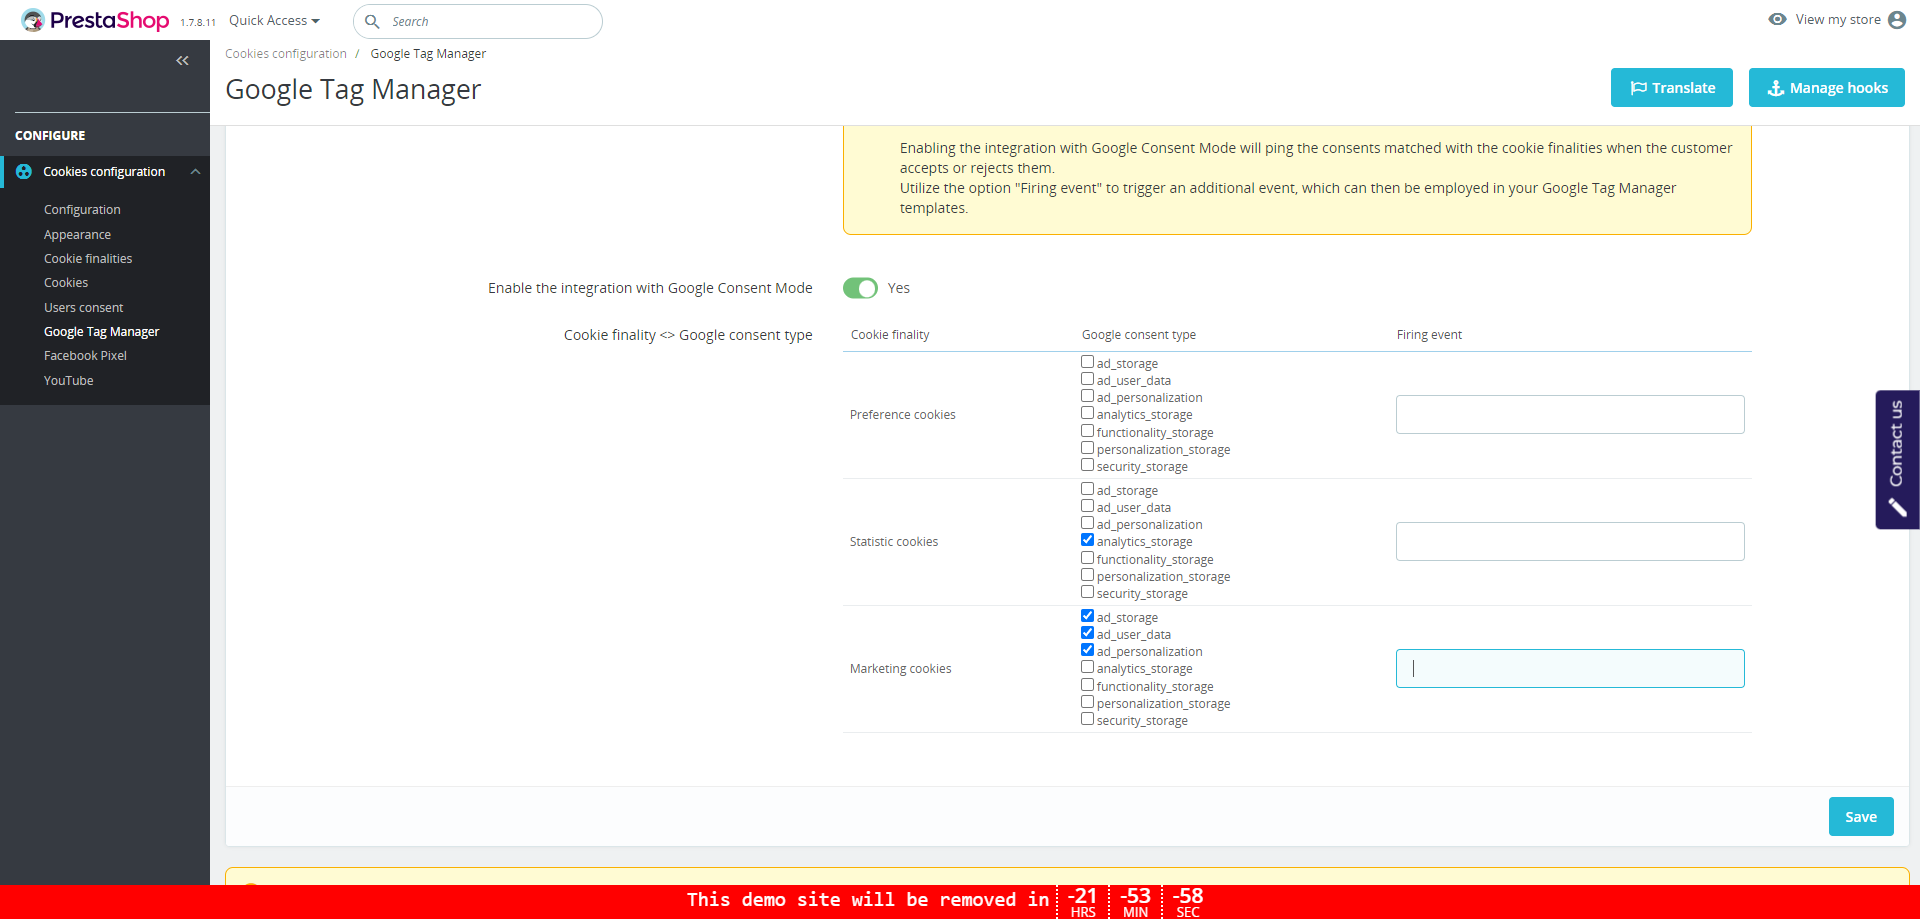Select Google Tag Manager in the sidebar

[x=101, y=332]
